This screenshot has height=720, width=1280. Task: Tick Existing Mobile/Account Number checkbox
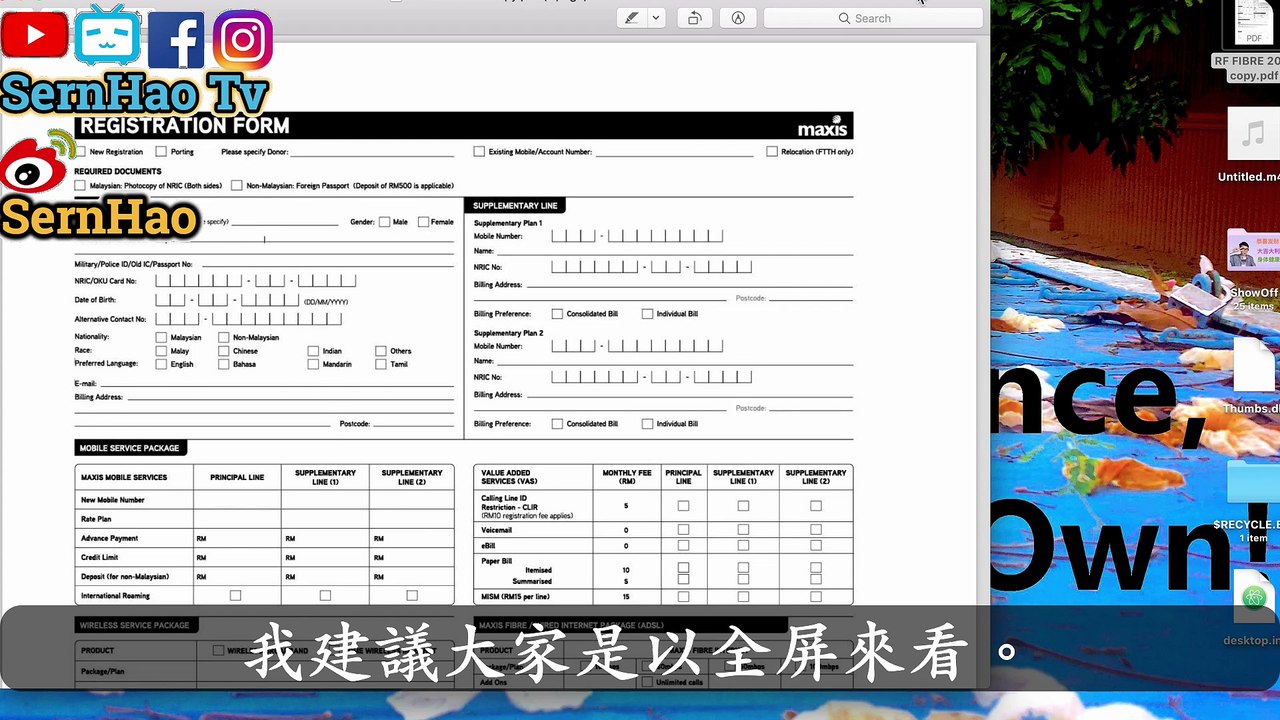point(479,152)
